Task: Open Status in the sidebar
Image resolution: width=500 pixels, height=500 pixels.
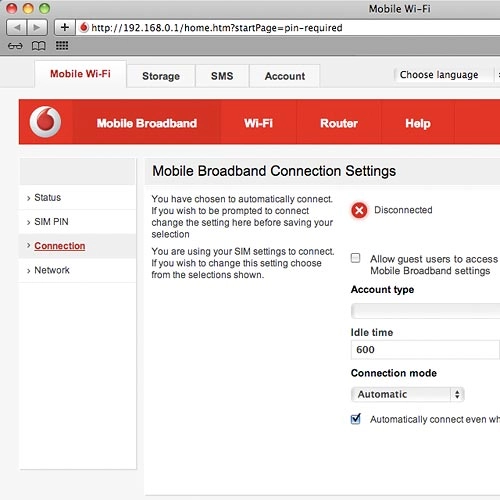Action: pos(77,197)
